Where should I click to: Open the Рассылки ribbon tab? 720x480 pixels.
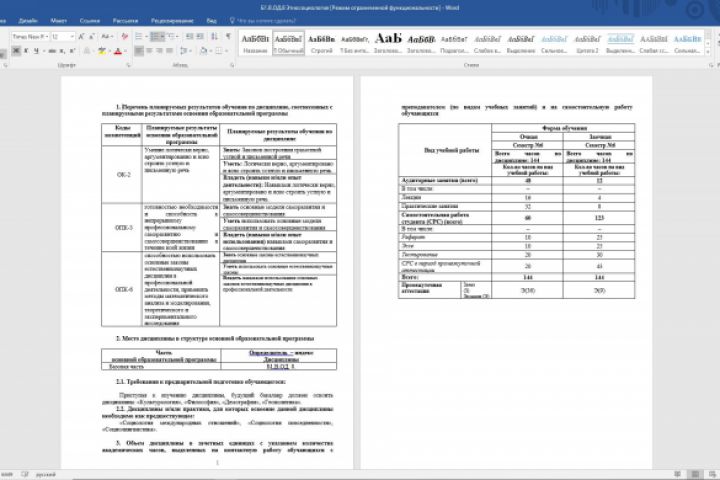pyautogui.click(x=125, y=21)
